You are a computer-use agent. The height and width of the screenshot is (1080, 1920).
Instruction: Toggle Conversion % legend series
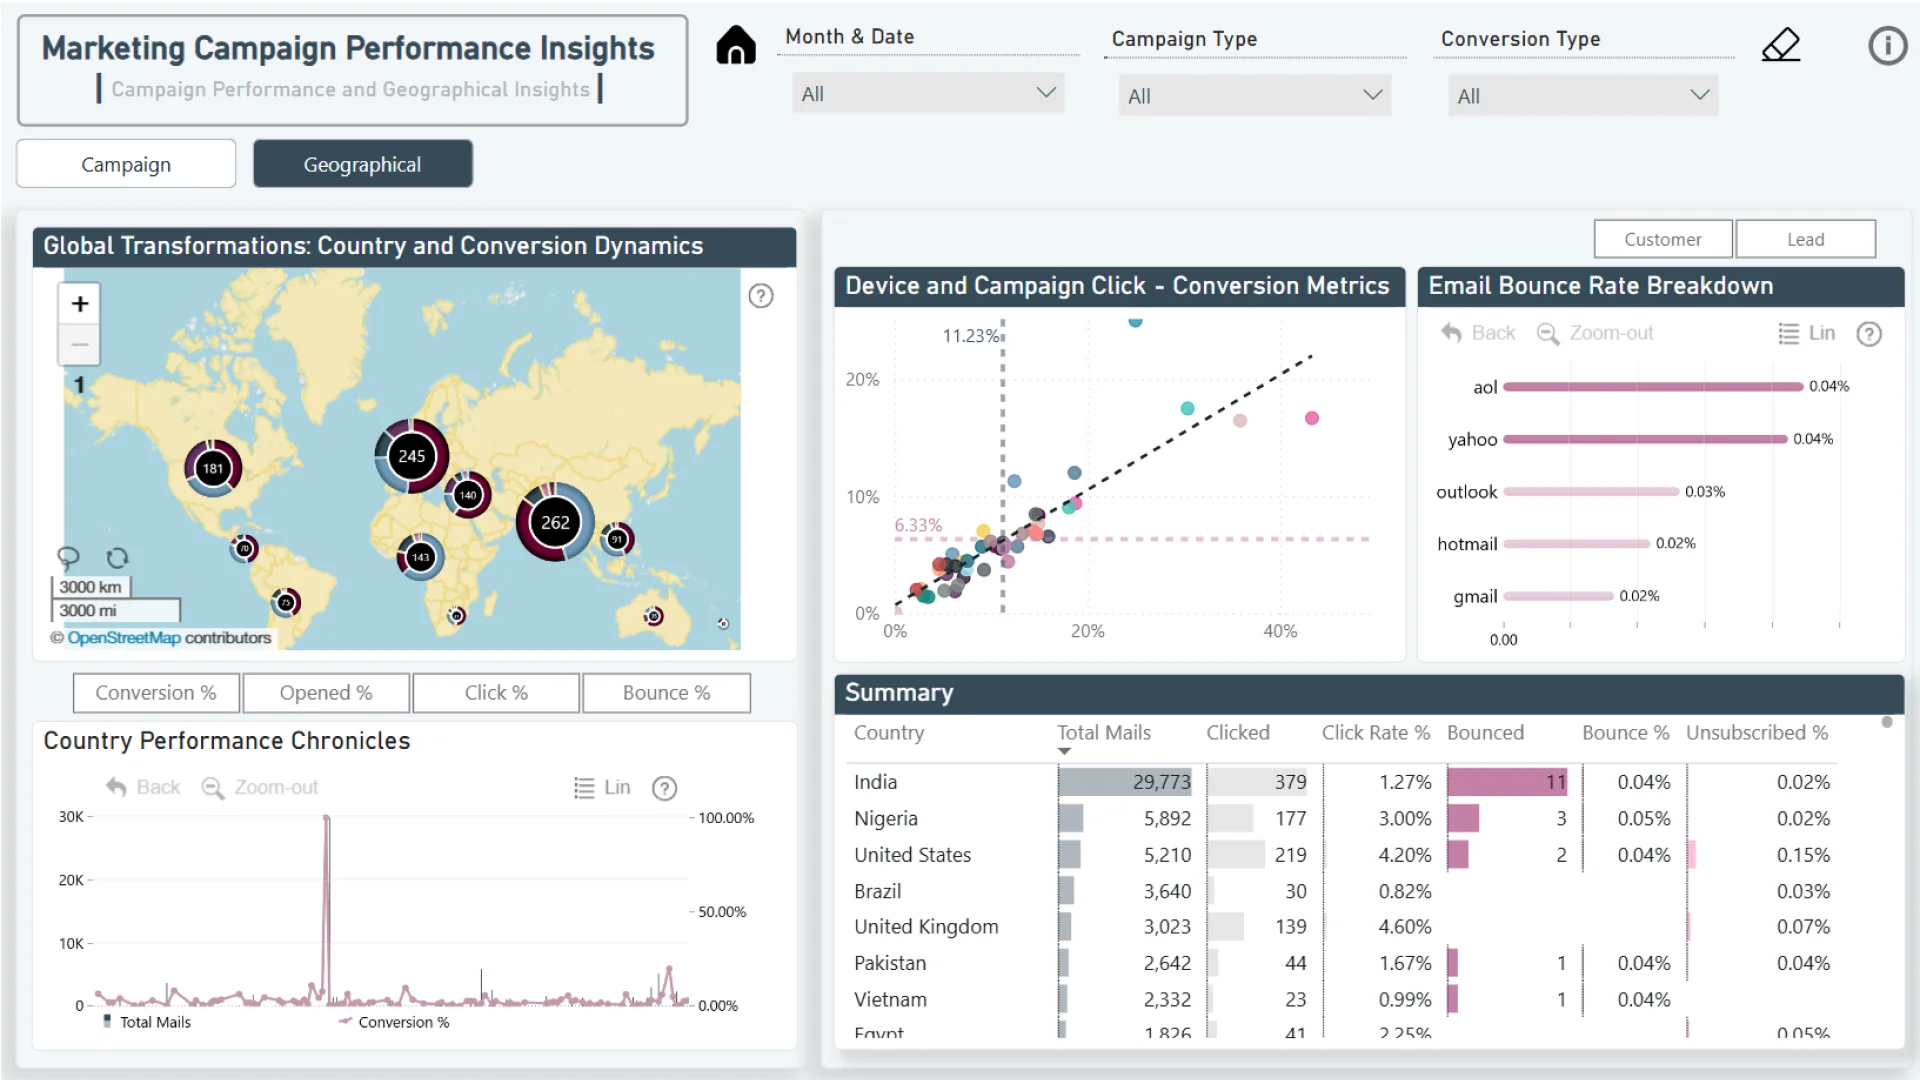click(394, 1022)
